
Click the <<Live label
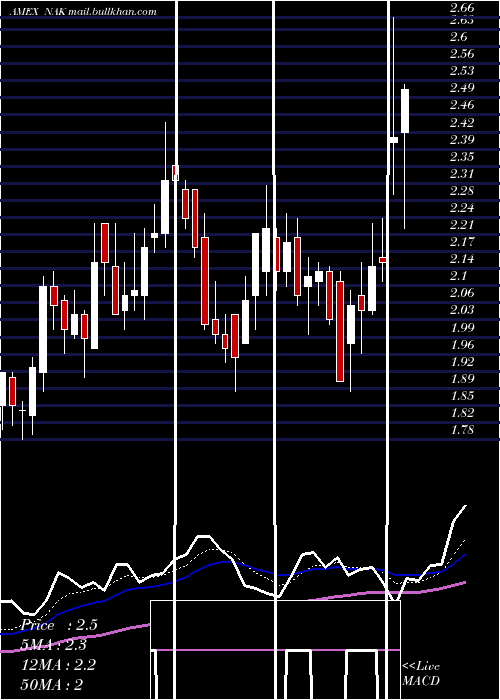coord(421,667)
